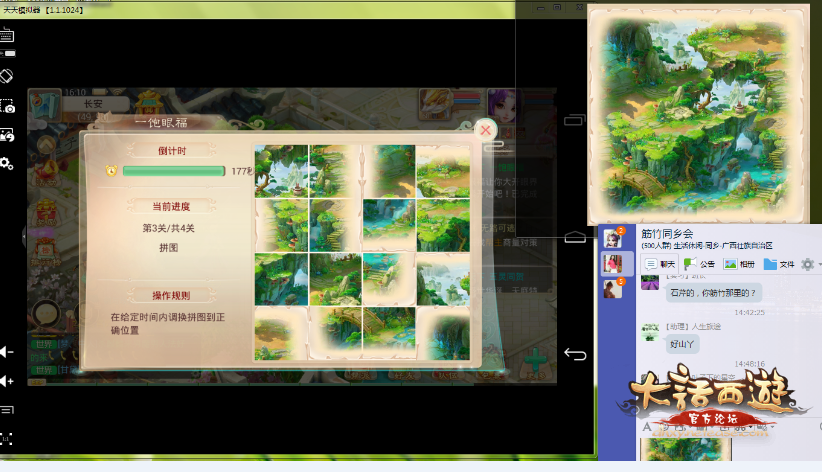This screenshot has width=822, height=472.
Task: Click the image share icon below screenshot icon
Action: [x=7, y=135]
